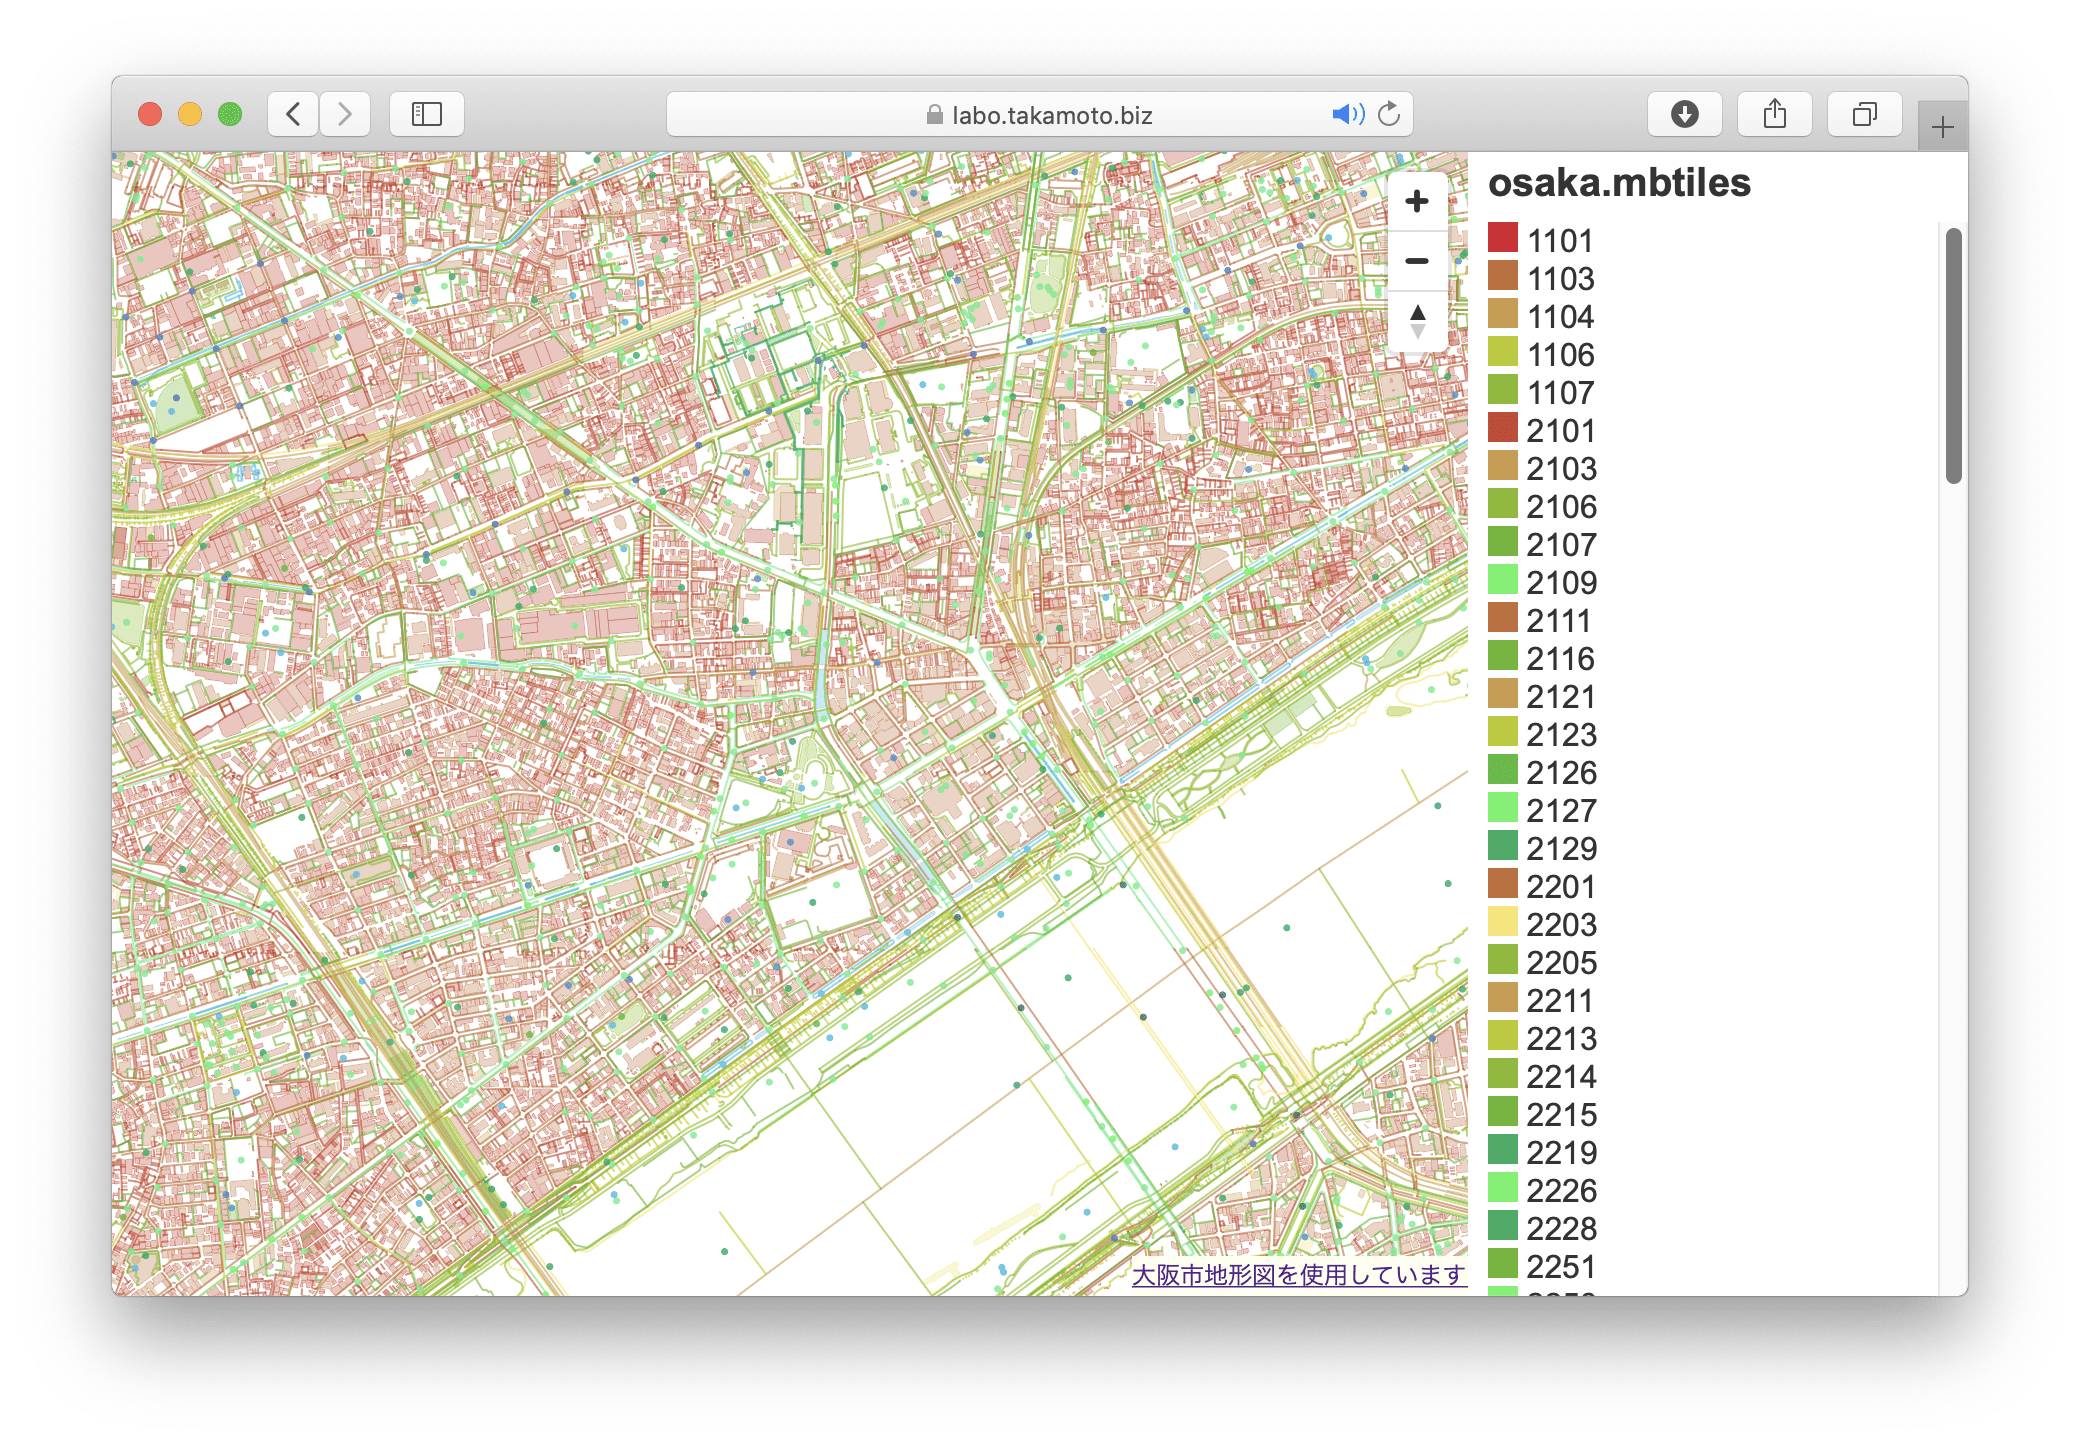Click the pale yellow swatch for 2203
The image size is (2080, 1444).
tap(1503, 921)
